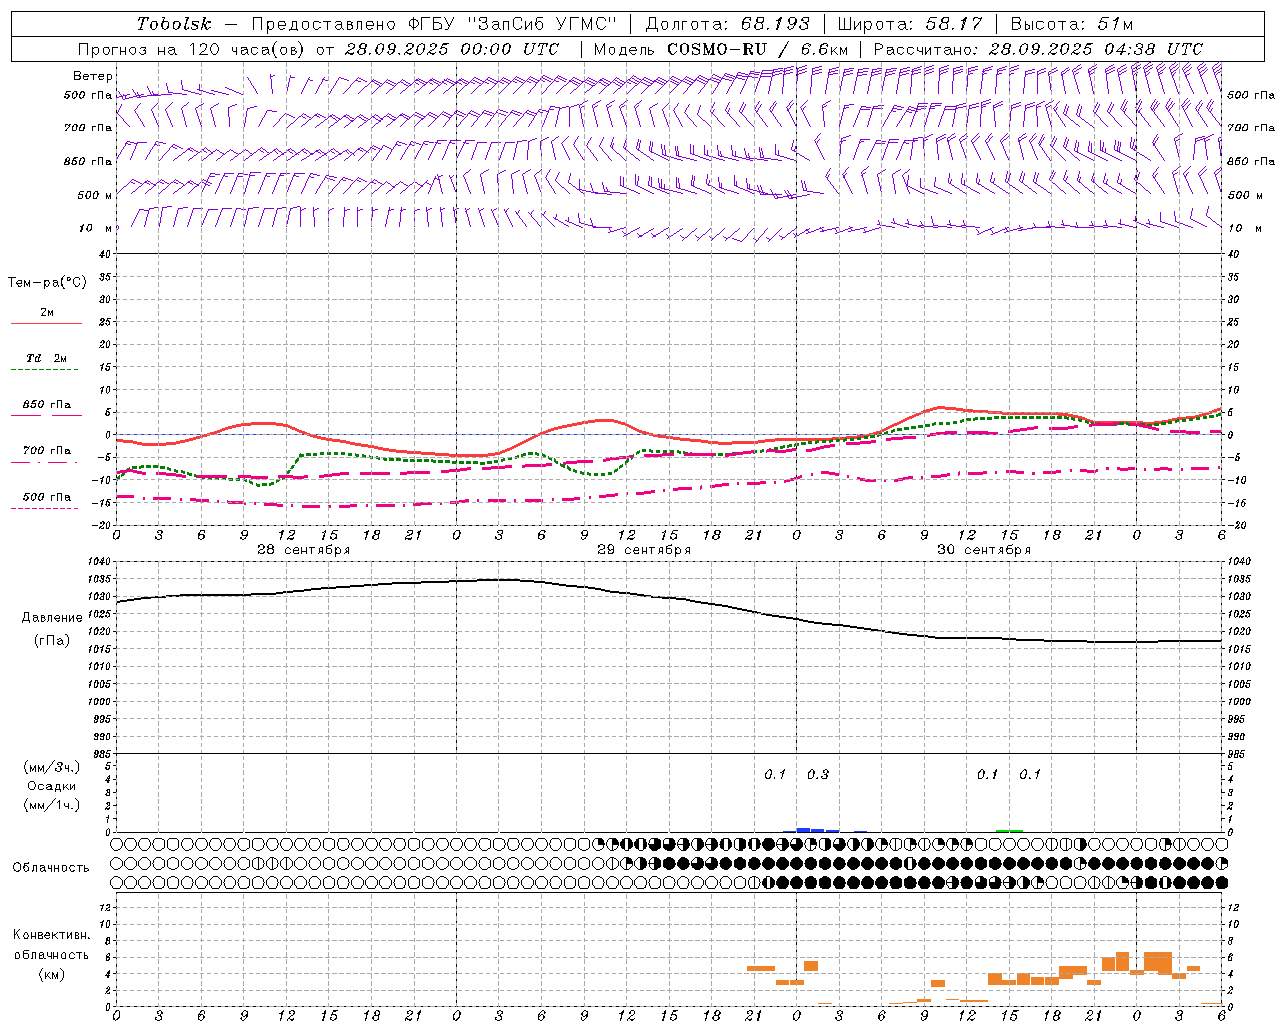The image size is (1280, 1024).
Task: Click the (гПа) pressure unit label
Action: coord(52,641)
